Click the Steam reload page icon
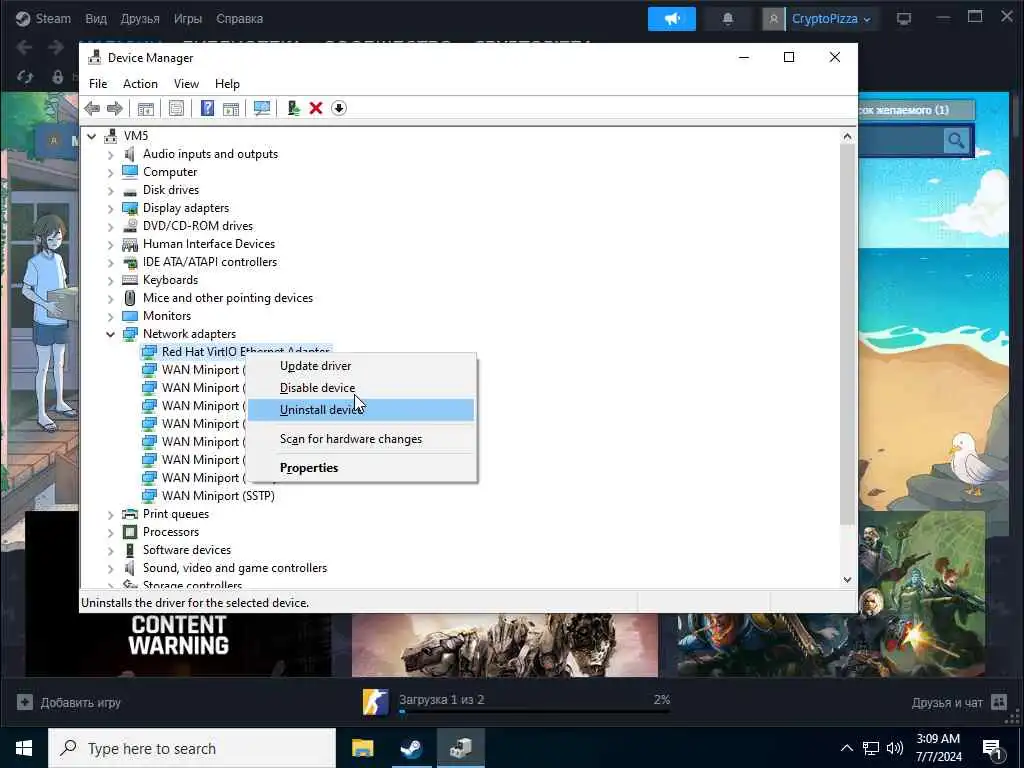This screenshot has height=768, width=1024. pyautogui.click(x=25, y=77)
